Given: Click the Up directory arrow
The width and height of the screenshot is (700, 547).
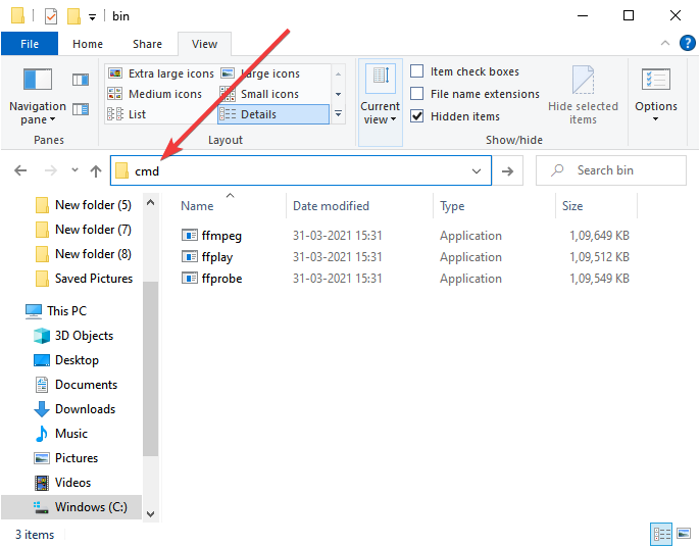Looking at the screenshot, I should click(96, 171).
